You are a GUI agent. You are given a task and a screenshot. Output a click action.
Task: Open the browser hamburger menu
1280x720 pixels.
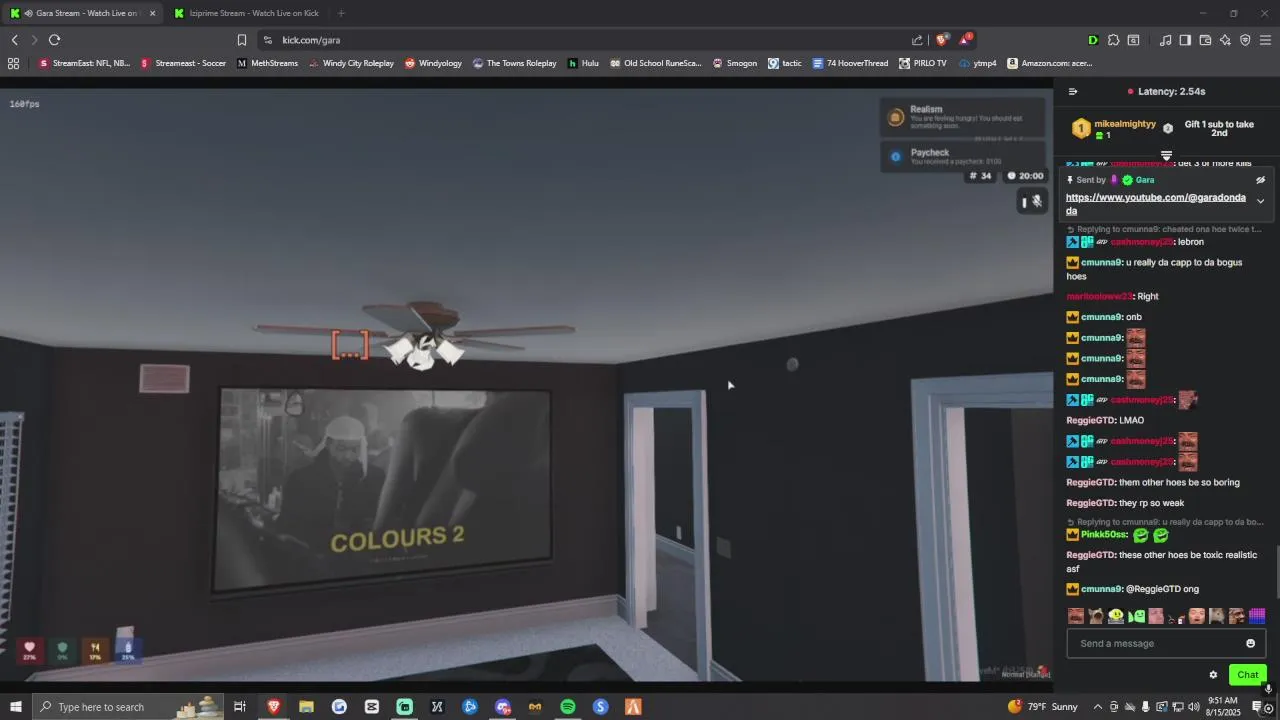click(x=1265, y=40)
